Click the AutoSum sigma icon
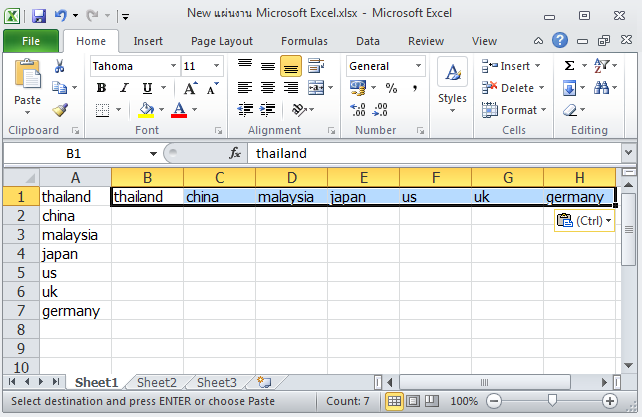 click(570, 66)
